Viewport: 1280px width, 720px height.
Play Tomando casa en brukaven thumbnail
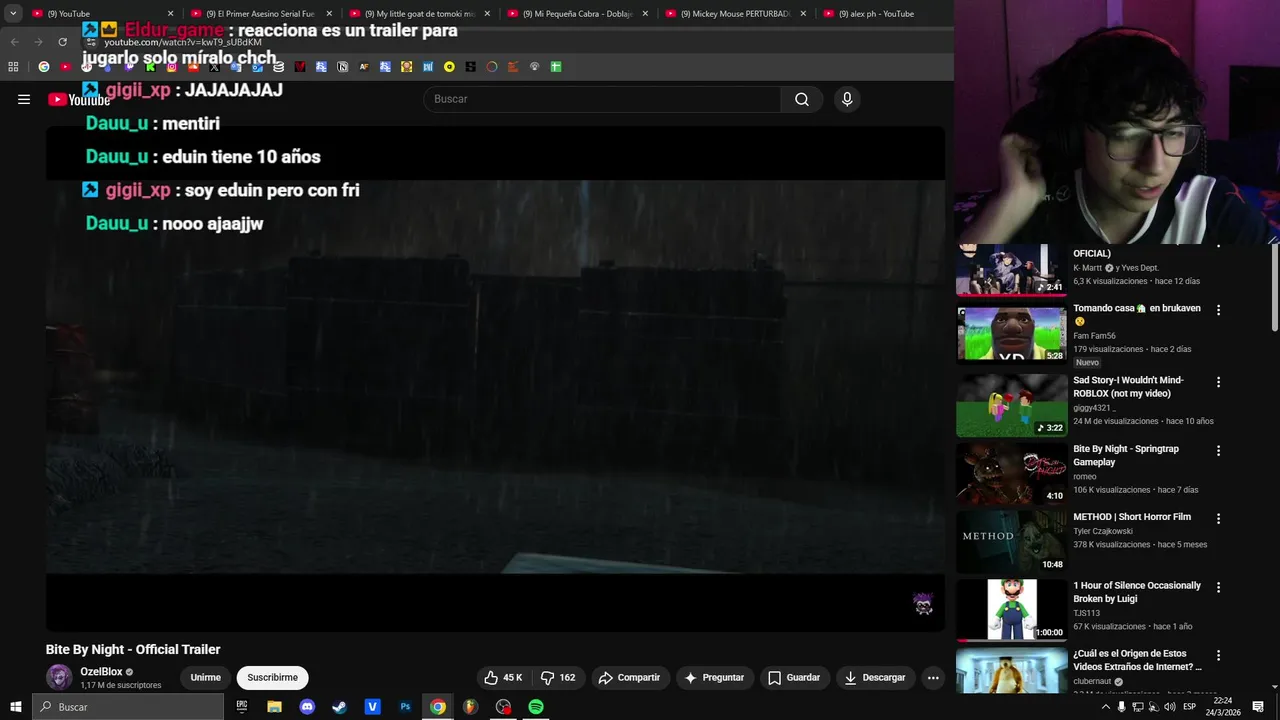coord(1012,334)
